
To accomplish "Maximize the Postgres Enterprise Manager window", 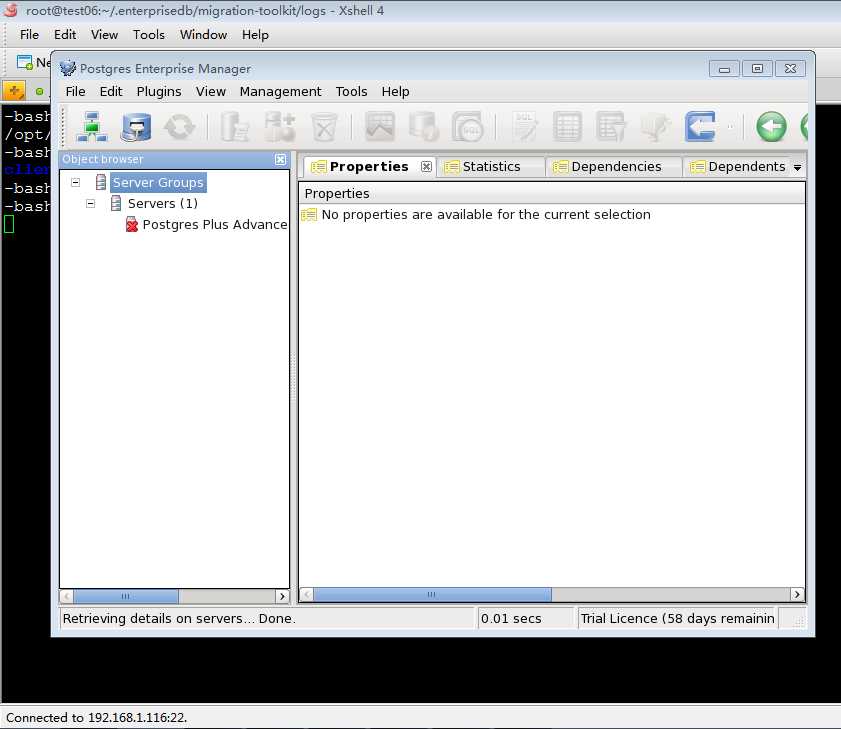I will click(x=757, y=69).
